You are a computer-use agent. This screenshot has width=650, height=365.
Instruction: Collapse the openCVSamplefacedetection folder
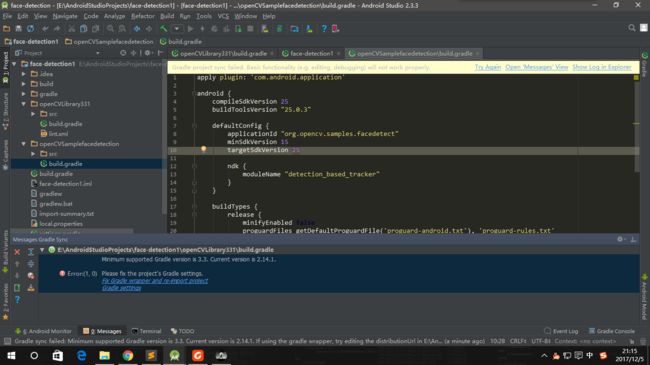coord(24,144)
